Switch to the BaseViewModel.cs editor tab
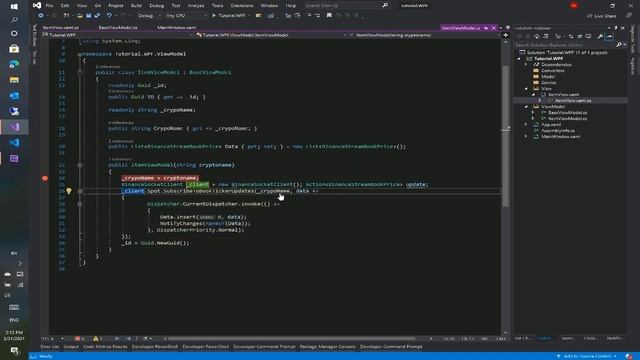Screen dimensions: 640x360 pyautogui.click(x=118, y=28)
